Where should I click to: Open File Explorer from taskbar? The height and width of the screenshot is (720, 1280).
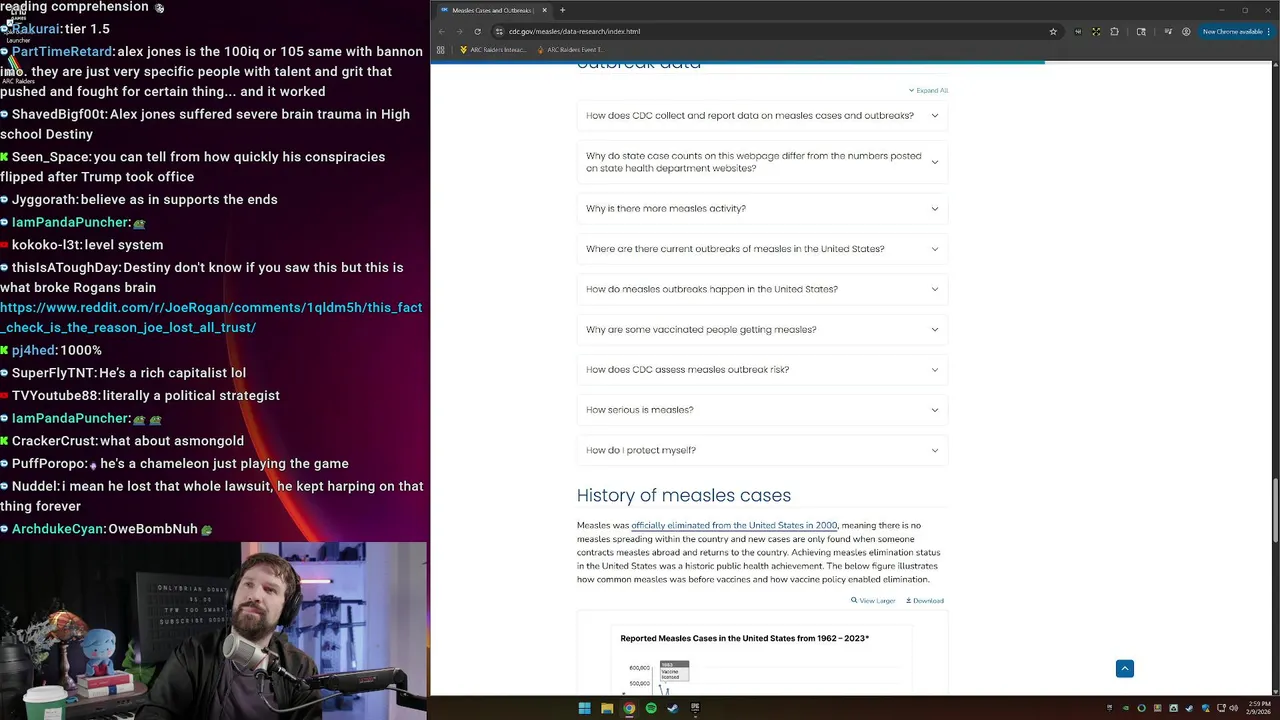[607, 708]
